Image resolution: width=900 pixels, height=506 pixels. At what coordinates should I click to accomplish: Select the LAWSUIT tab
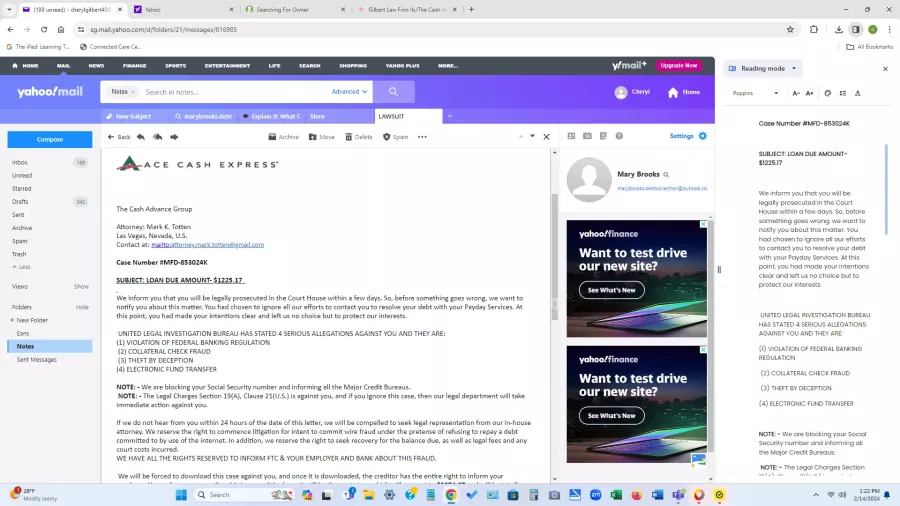(408, 116)
